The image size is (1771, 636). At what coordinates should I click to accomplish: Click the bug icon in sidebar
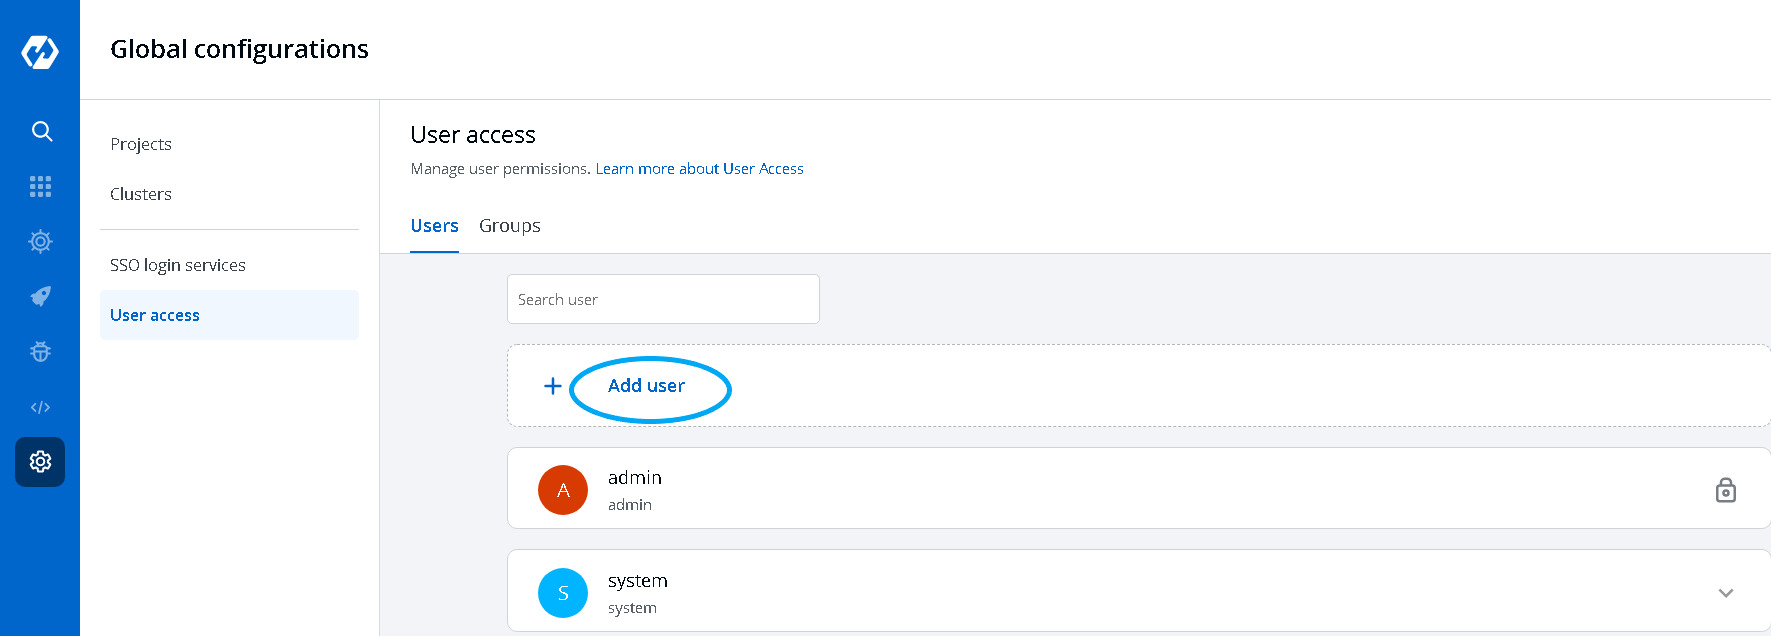41,351
